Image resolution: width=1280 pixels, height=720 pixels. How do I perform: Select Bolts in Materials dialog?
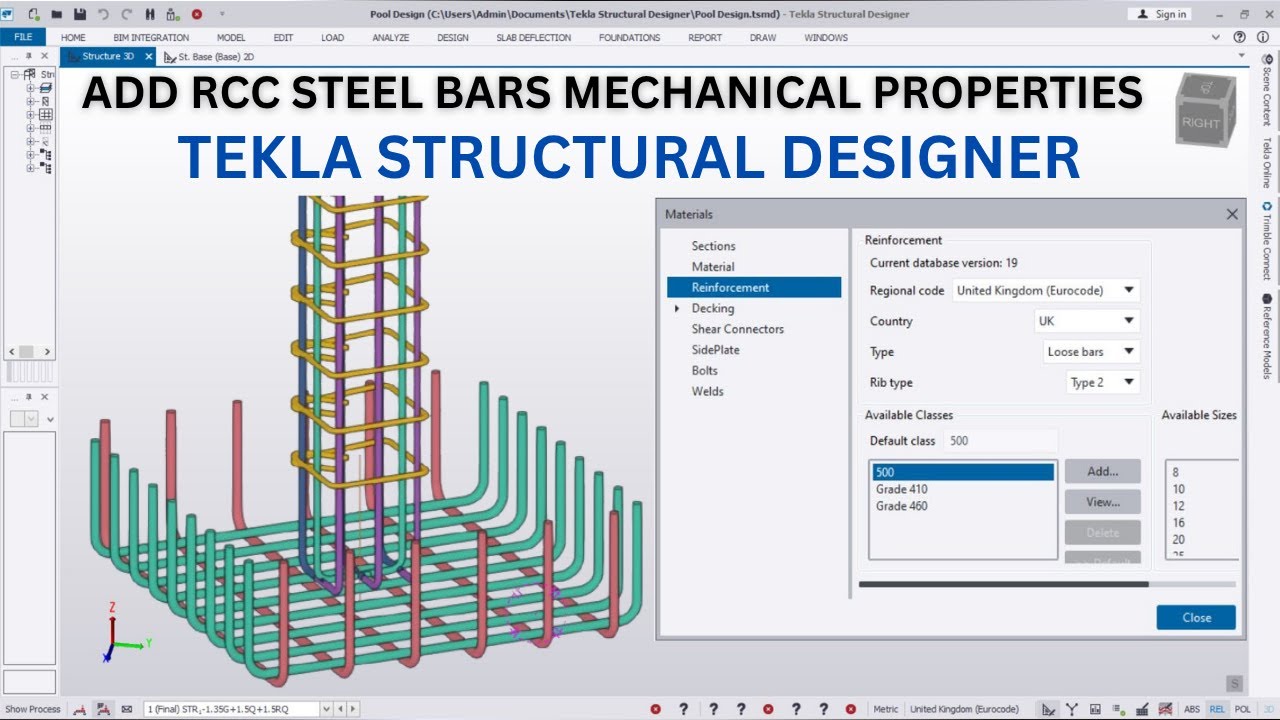pyautogui.click(x=704, y=371)
